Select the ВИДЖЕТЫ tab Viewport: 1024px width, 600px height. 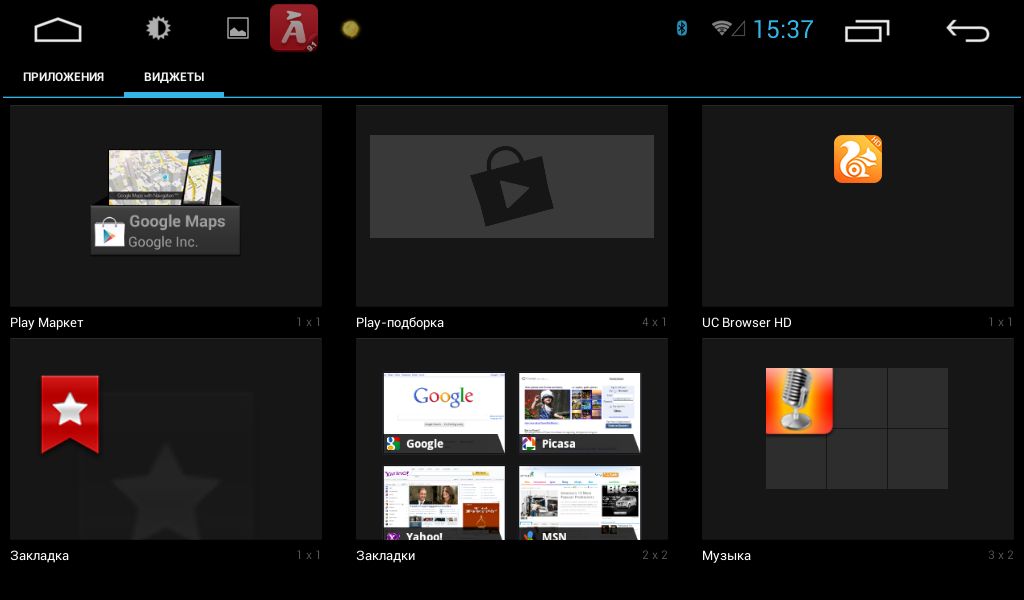tap(174, 77)
